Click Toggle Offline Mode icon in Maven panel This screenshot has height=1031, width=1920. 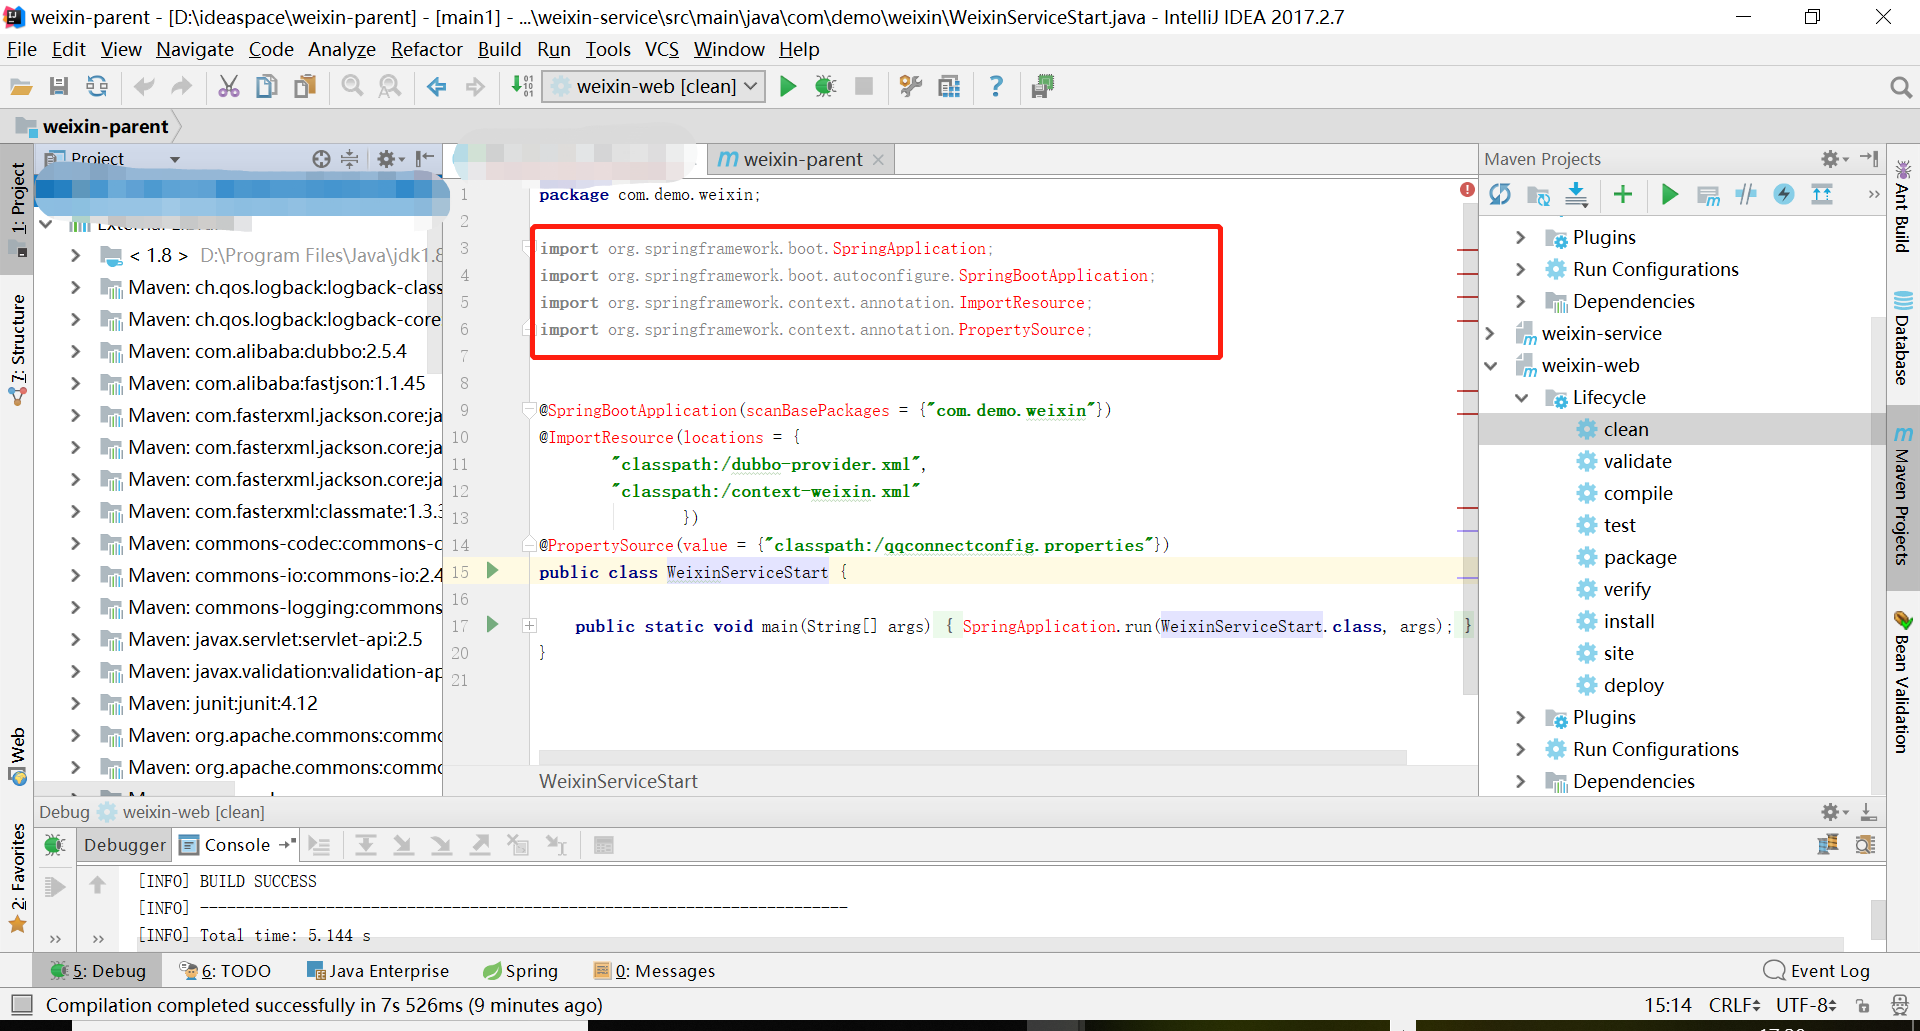pos(1746,194)
